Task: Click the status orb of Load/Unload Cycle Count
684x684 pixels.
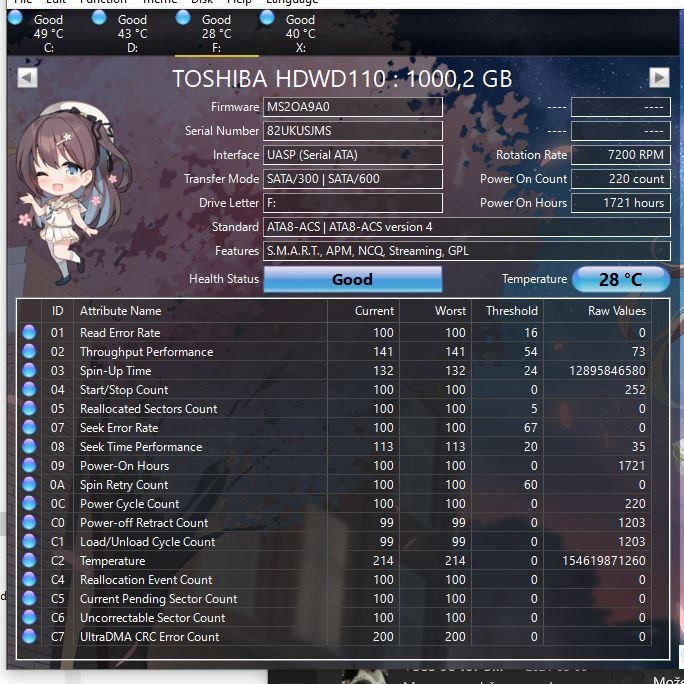Action: pyautogui.click(x=29, y=541)
